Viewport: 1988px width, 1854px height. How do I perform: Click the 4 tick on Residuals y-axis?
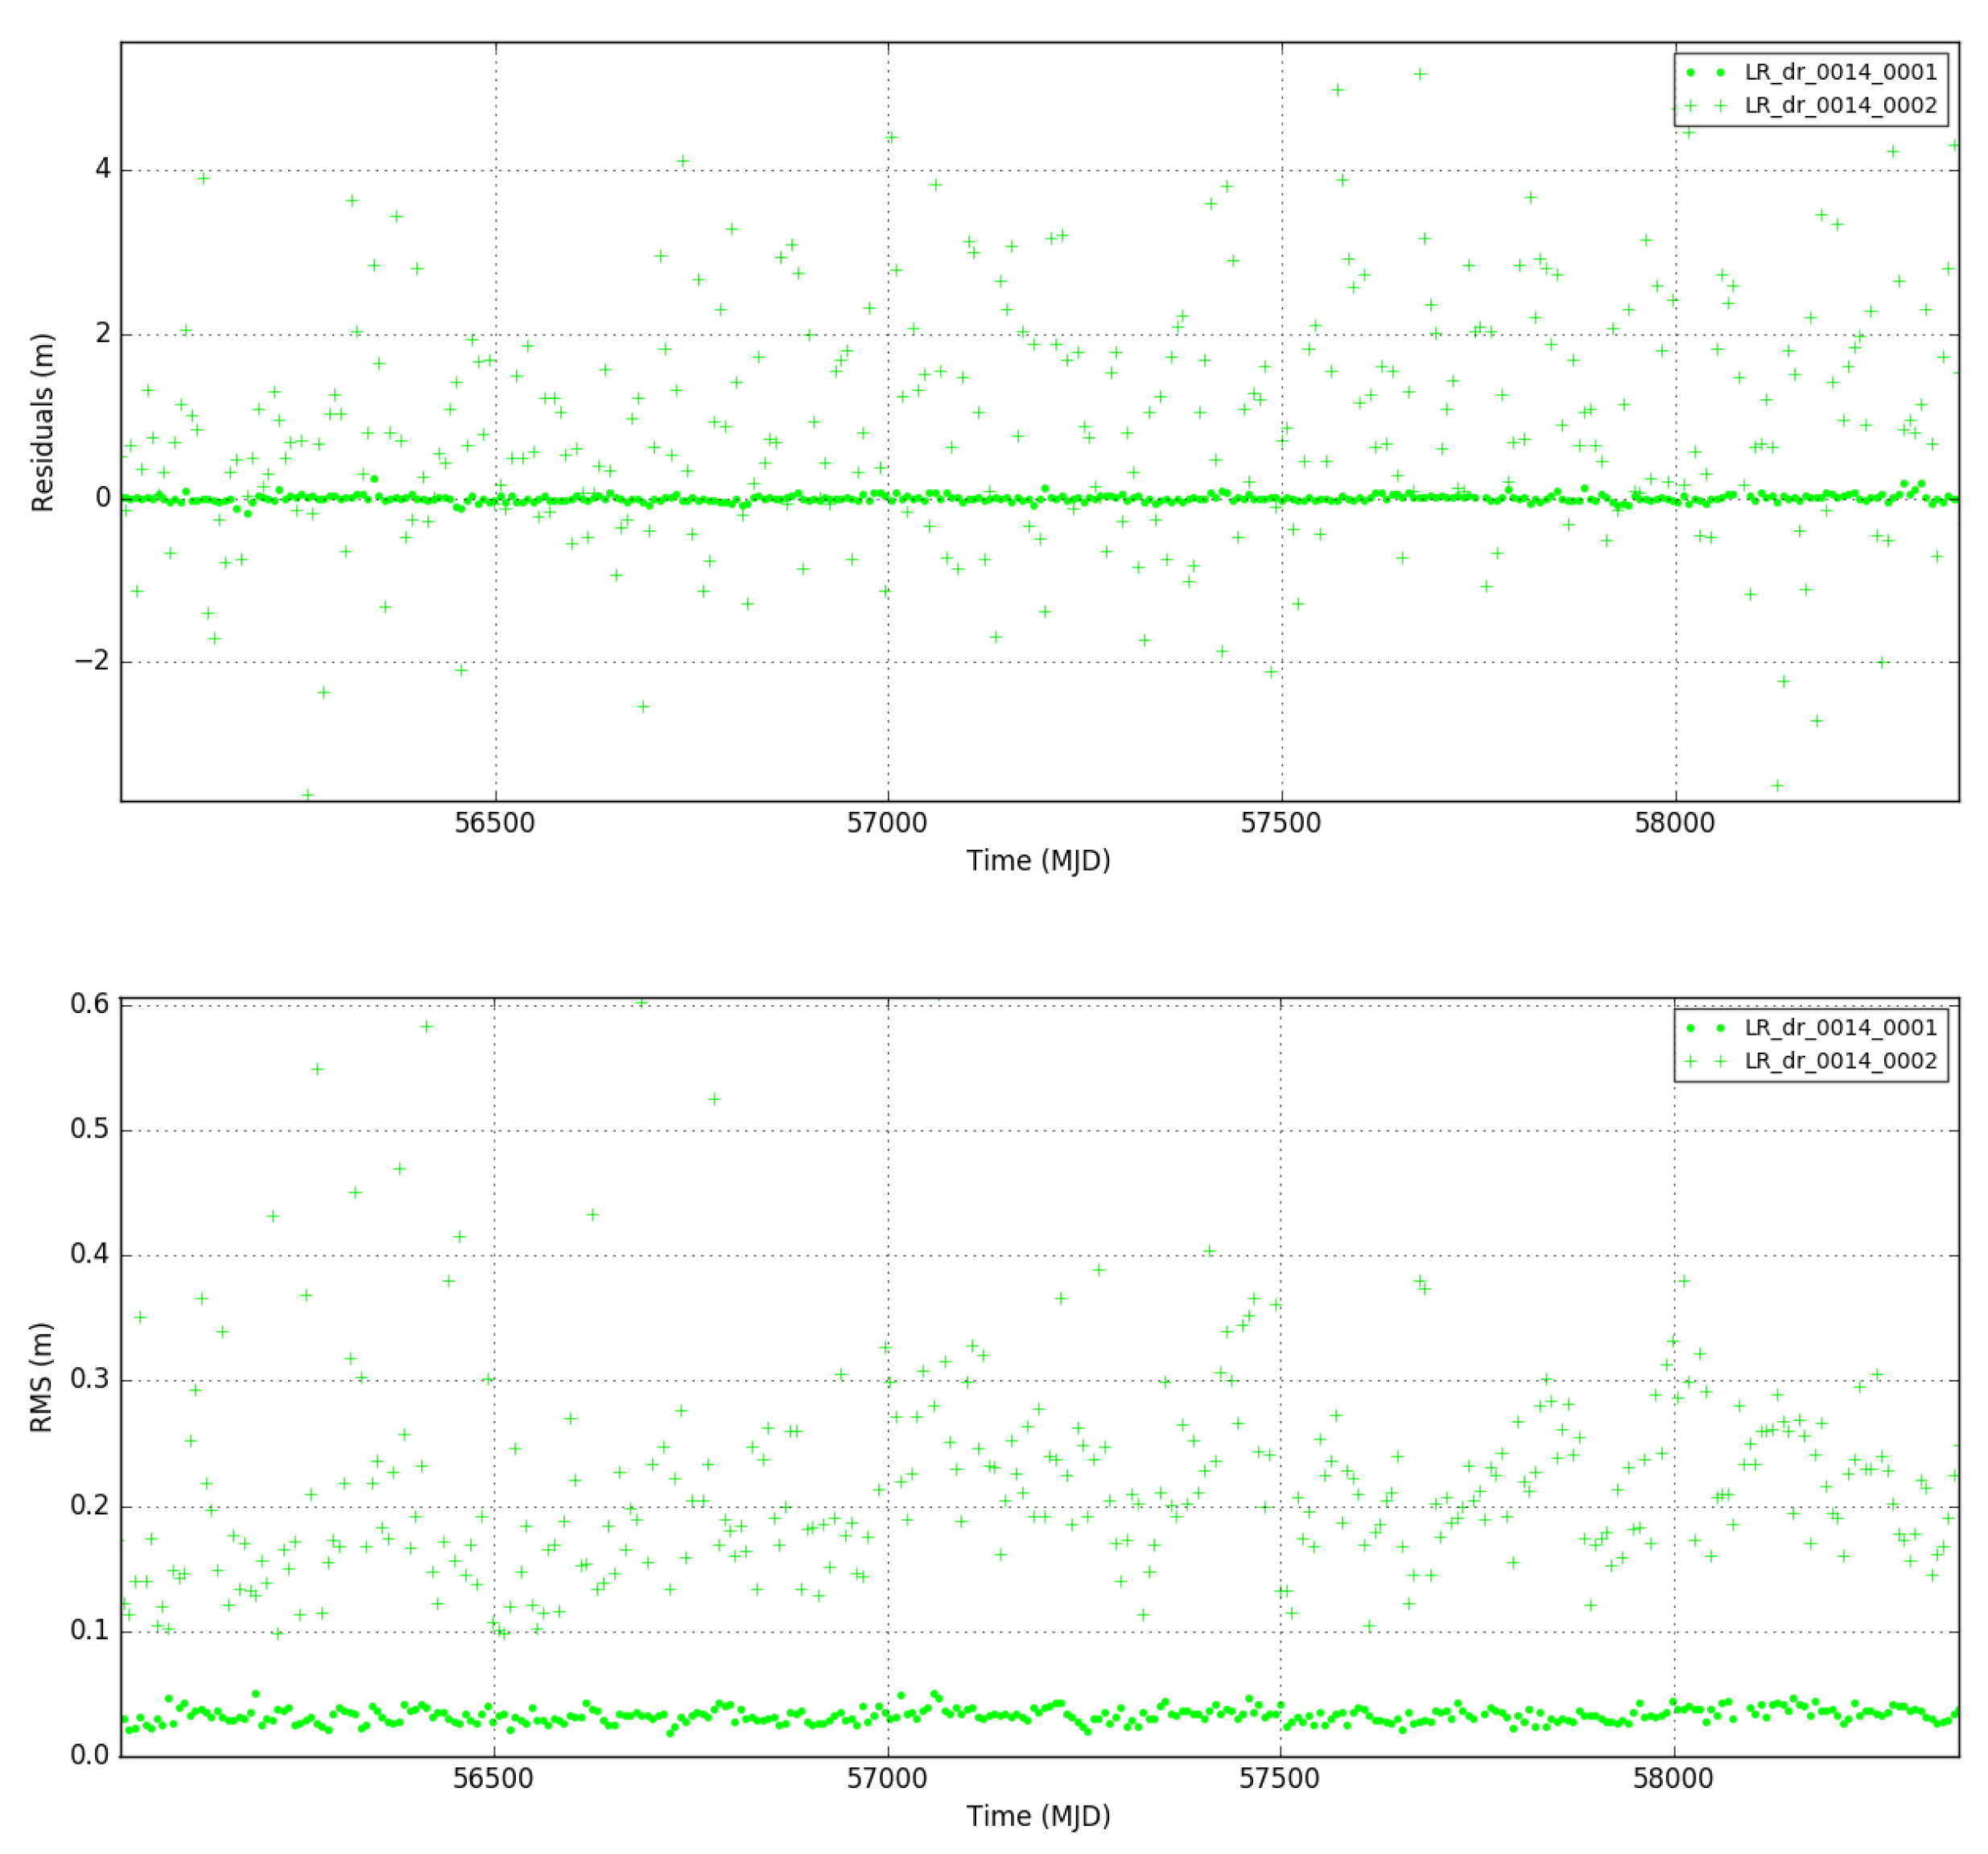(103, 169)
